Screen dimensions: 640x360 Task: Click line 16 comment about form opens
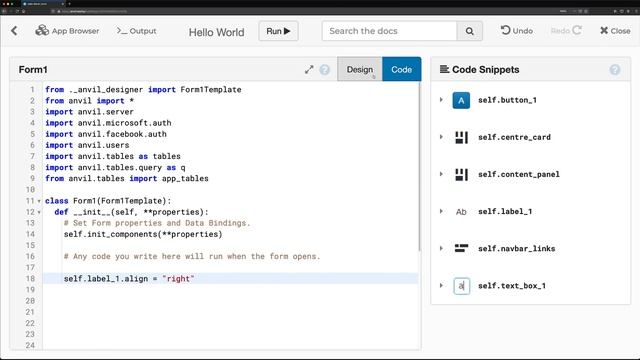click(x=192, y=256)
